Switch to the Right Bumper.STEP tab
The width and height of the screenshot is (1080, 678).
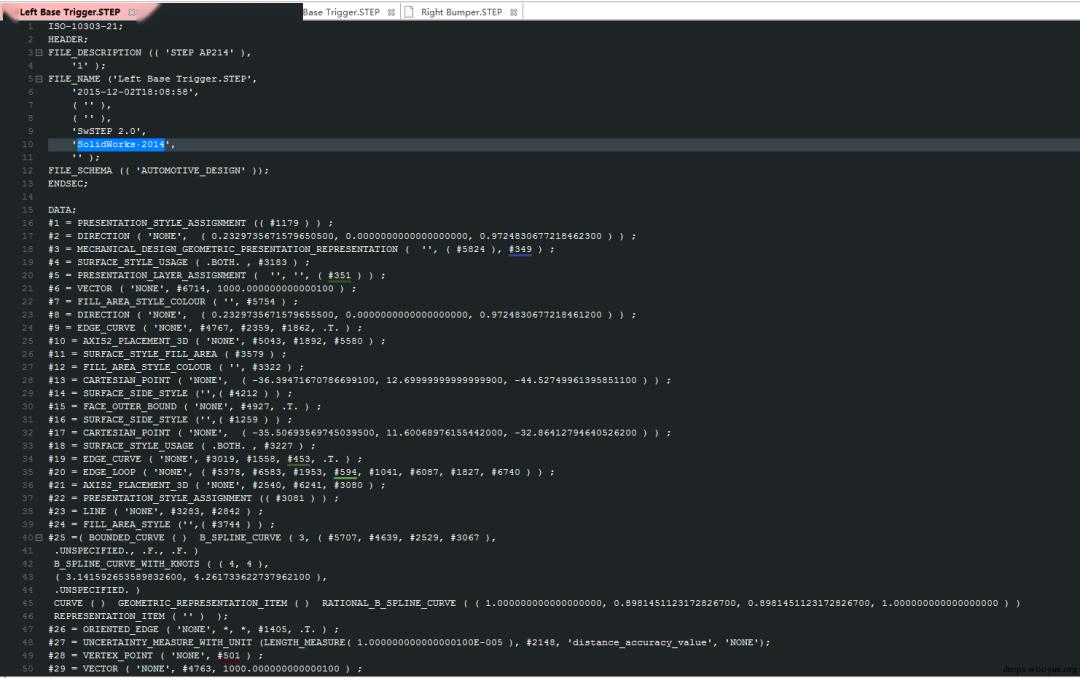(x=461, y=12)
